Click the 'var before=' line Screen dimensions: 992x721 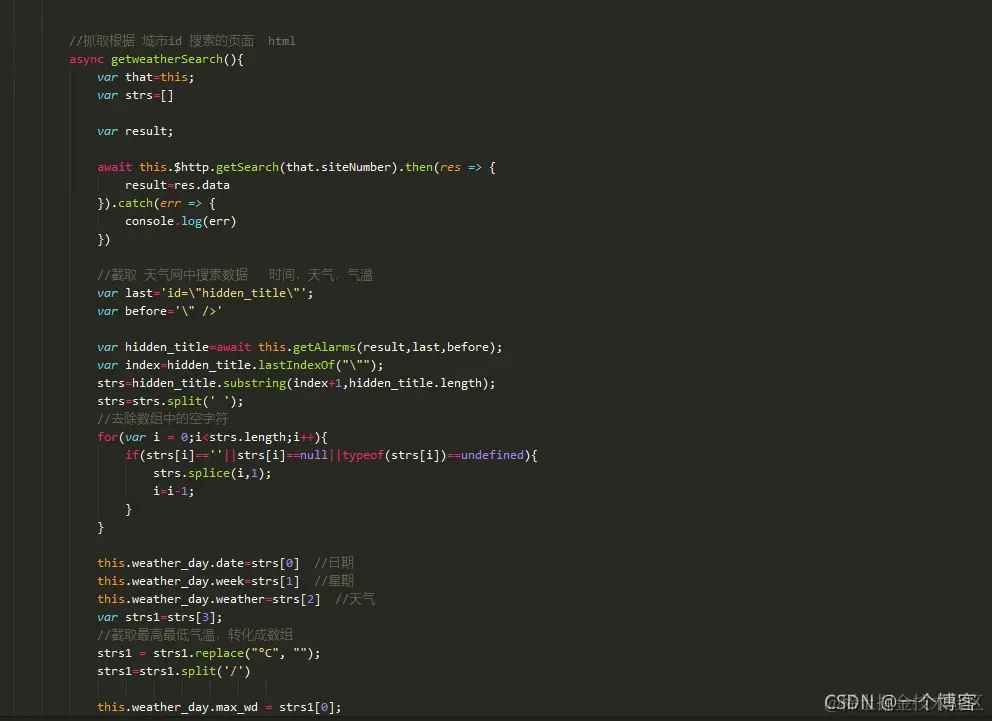pos(159,311)
